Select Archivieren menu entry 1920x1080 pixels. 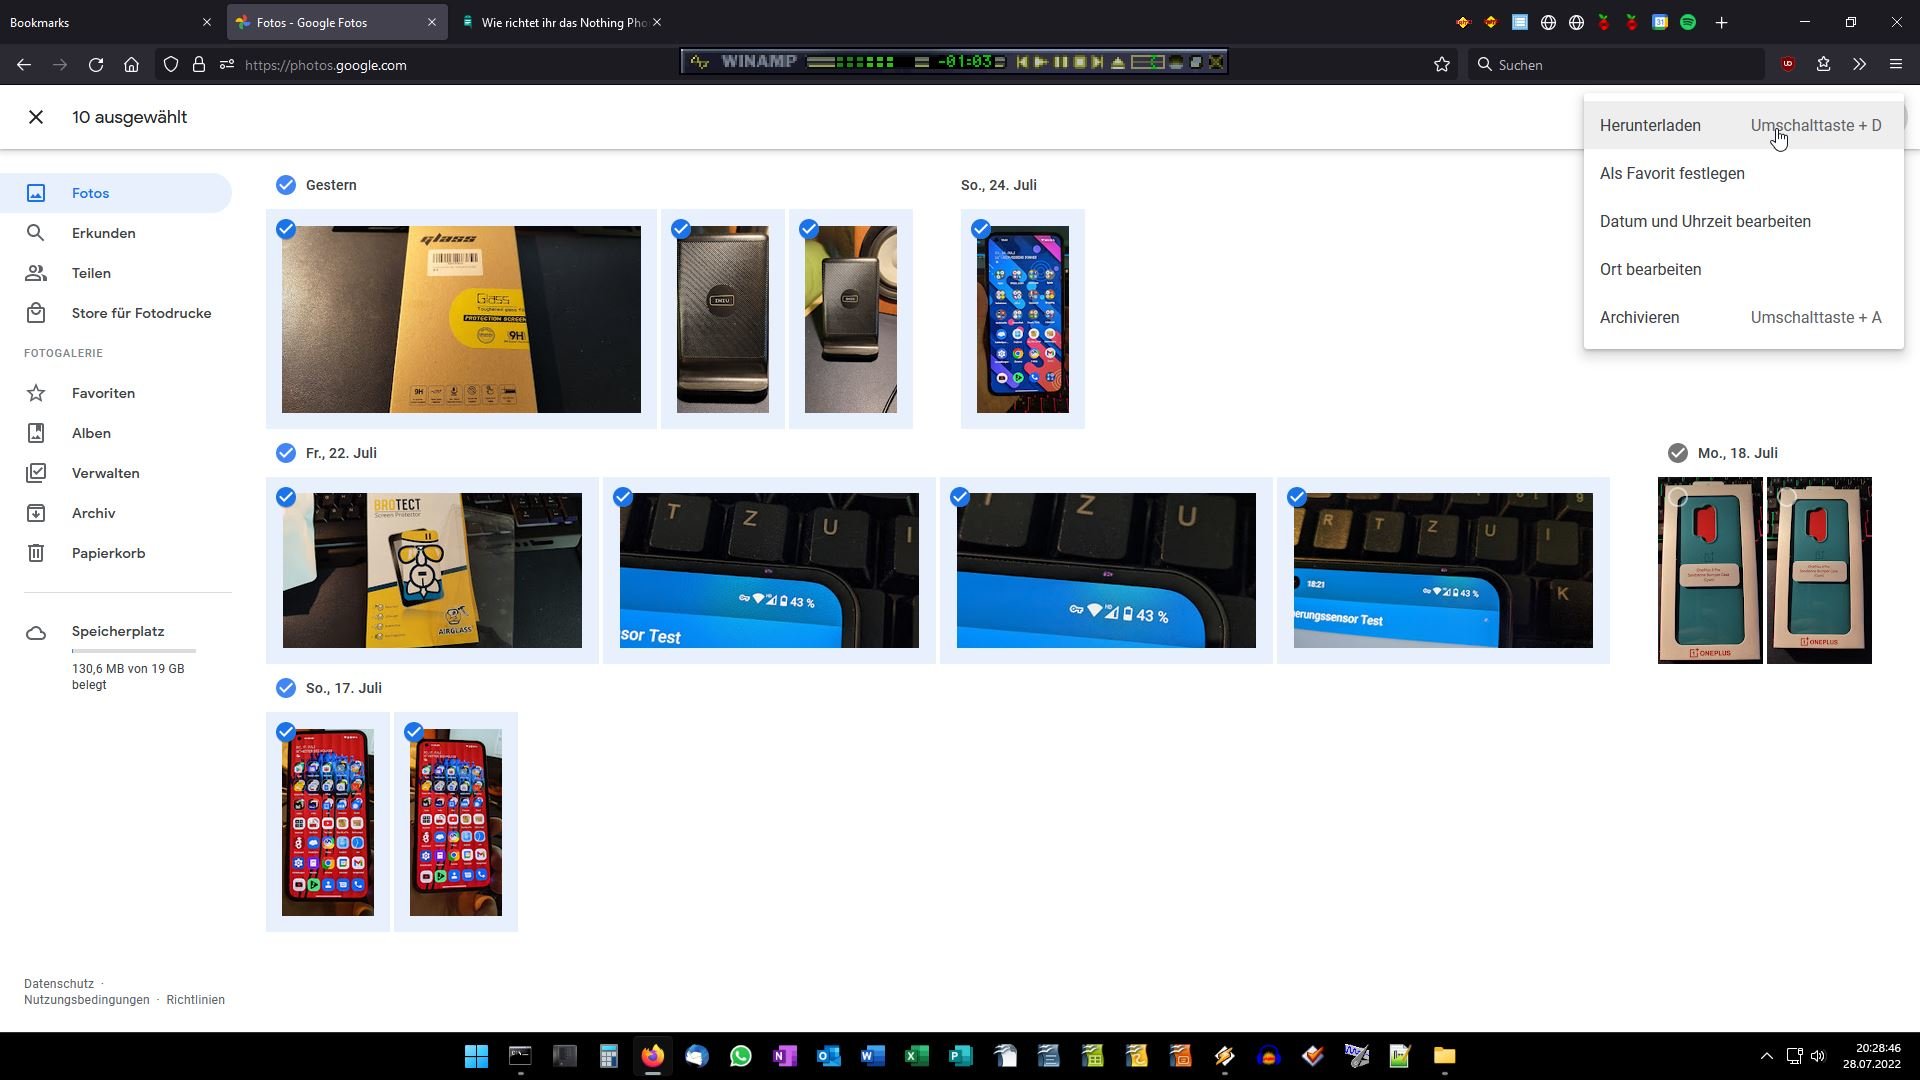click(1639, 318)
